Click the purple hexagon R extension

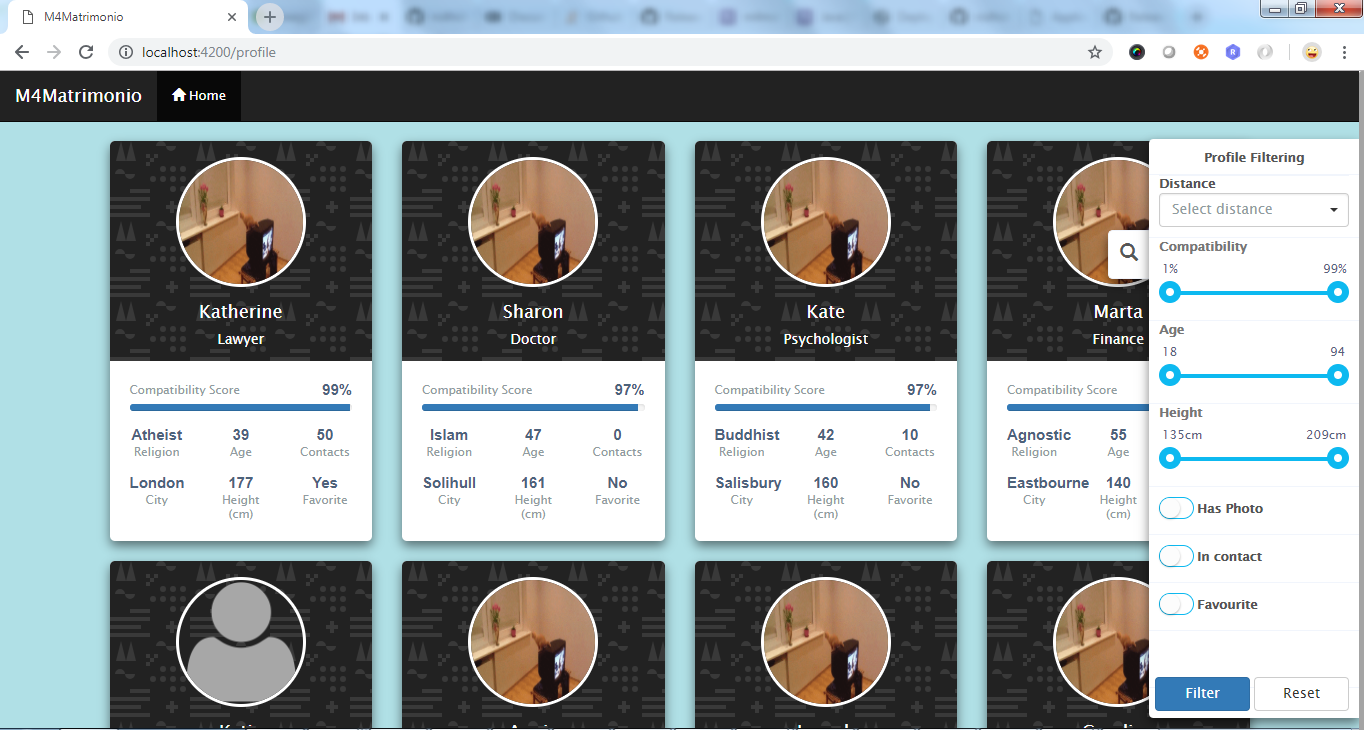tap(1233, 52)
